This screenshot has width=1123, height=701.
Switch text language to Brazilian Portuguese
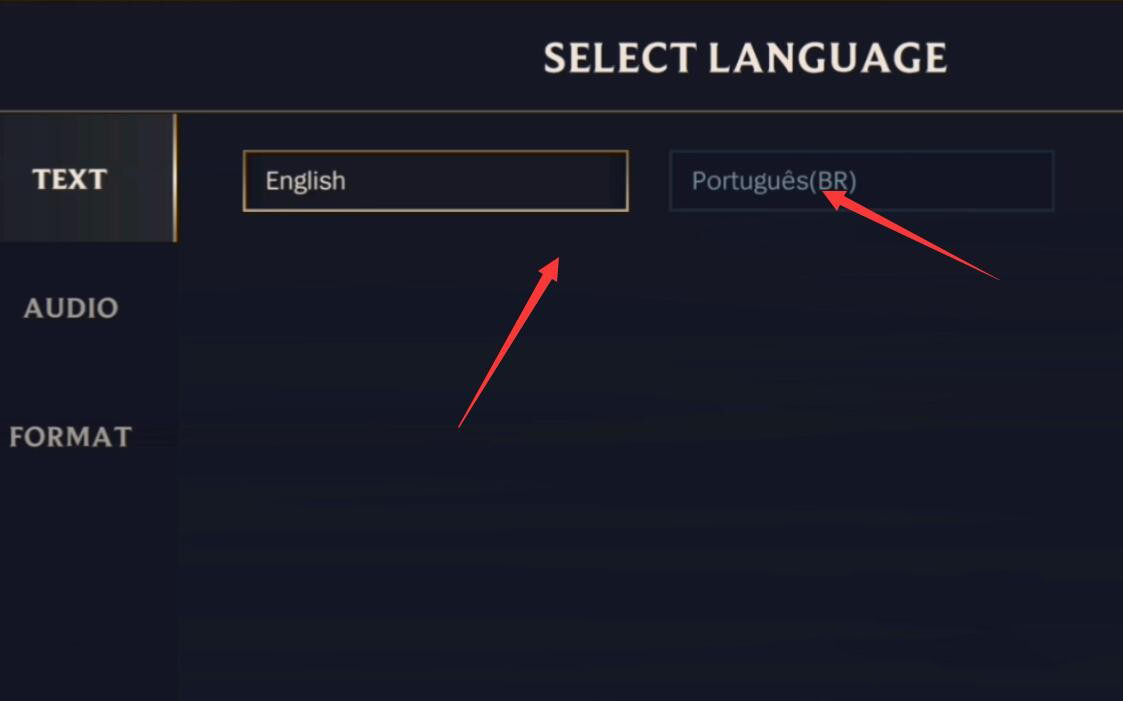click(861, 181)
